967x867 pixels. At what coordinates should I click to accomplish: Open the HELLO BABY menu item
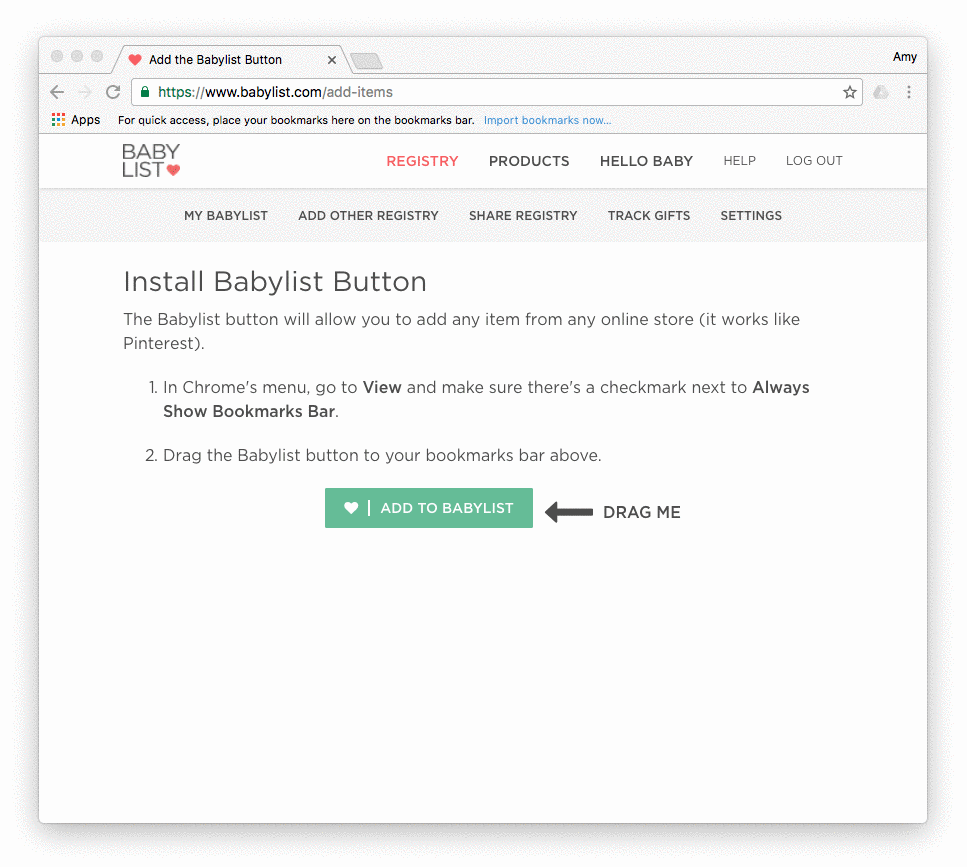tap(646, 161)
